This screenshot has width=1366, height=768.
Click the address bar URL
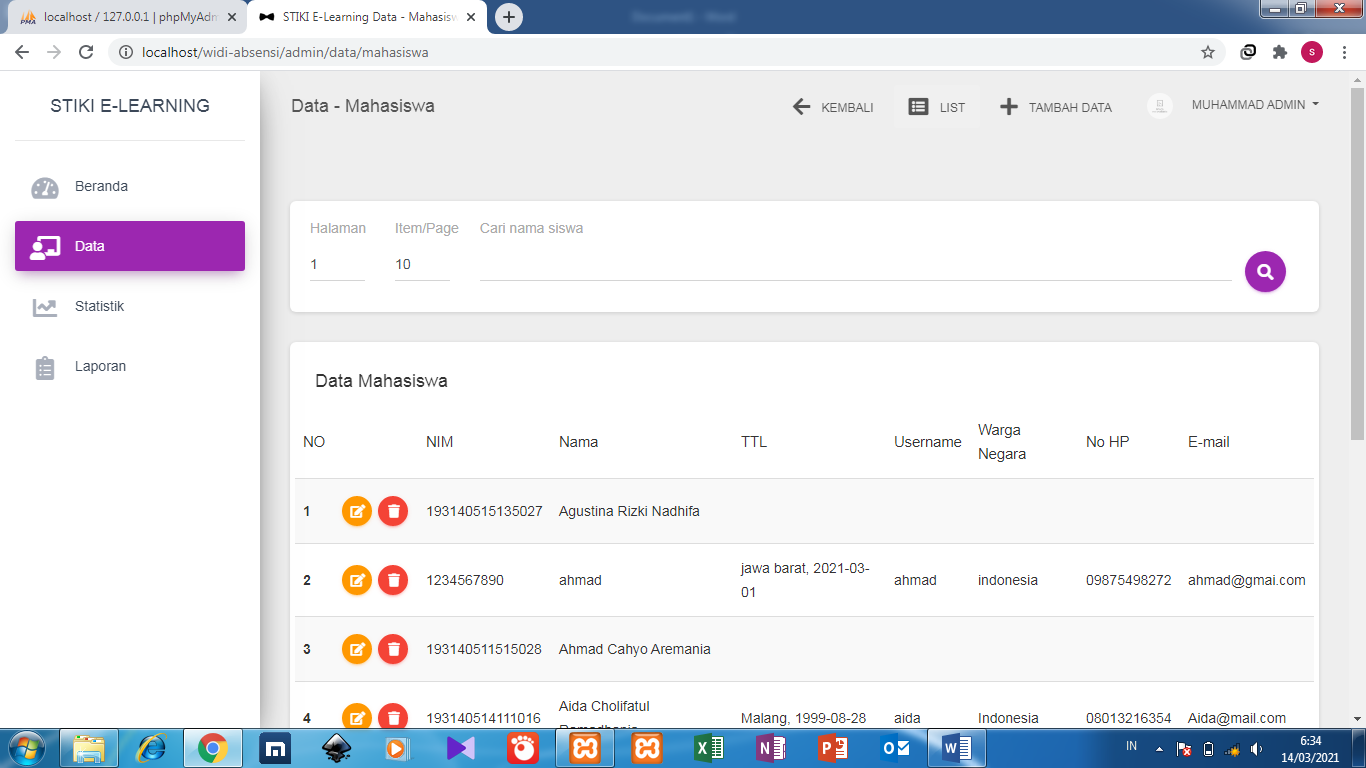tap(285, 52)
